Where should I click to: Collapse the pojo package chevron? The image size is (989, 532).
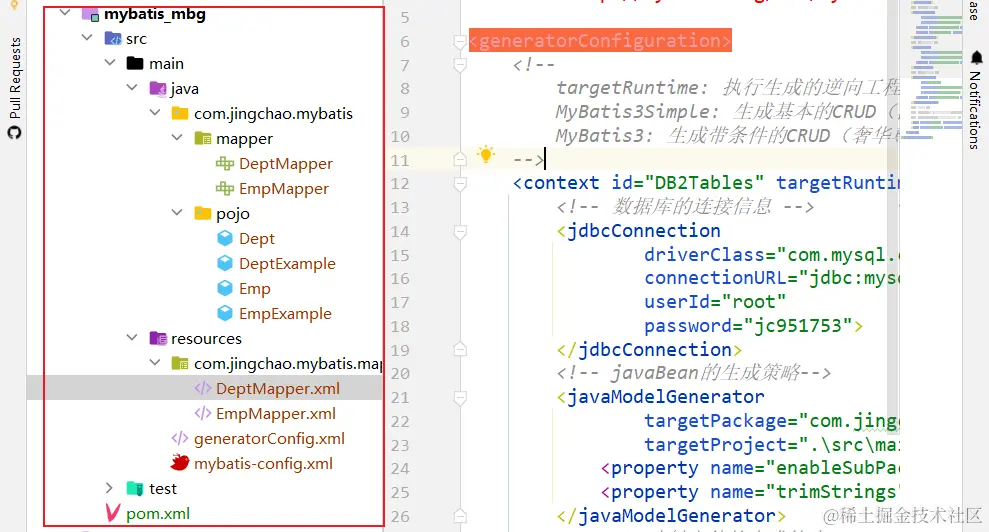click(x=177, y=213)
